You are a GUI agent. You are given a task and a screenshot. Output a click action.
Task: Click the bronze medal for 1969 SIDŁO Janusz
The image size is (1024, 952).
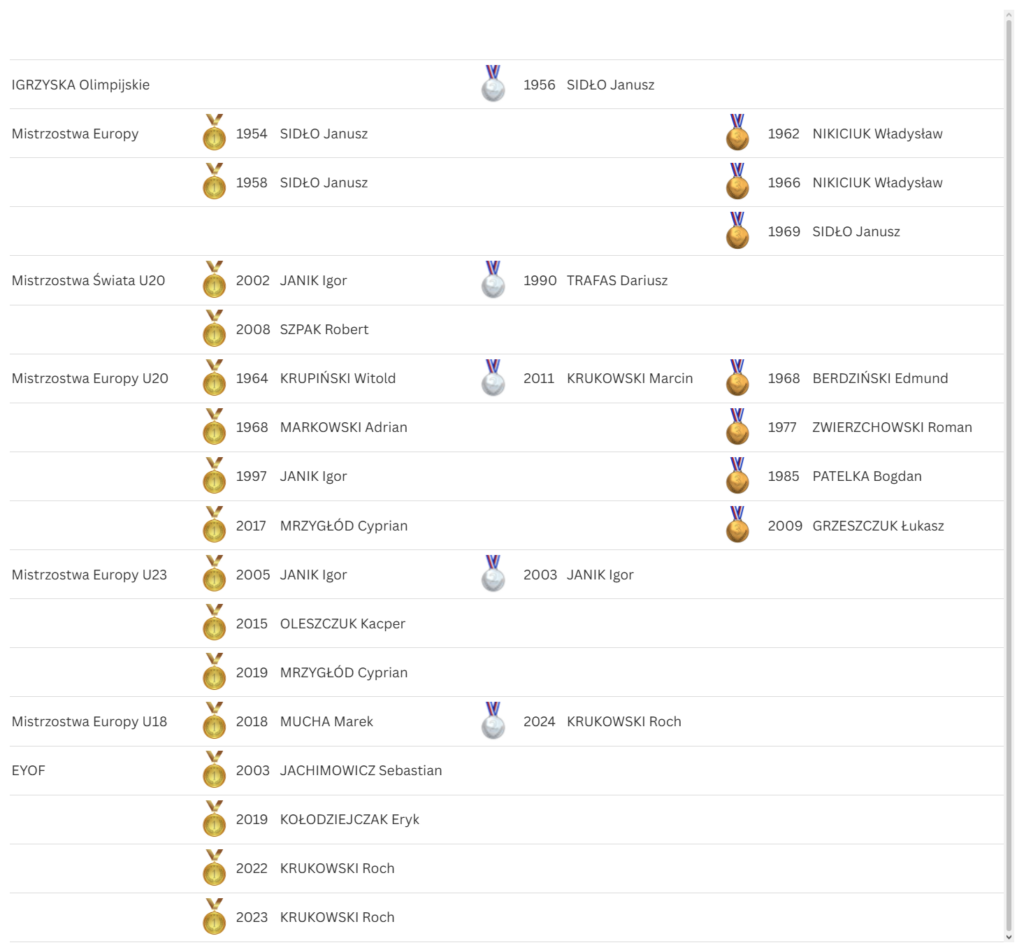tap(737, 231)
